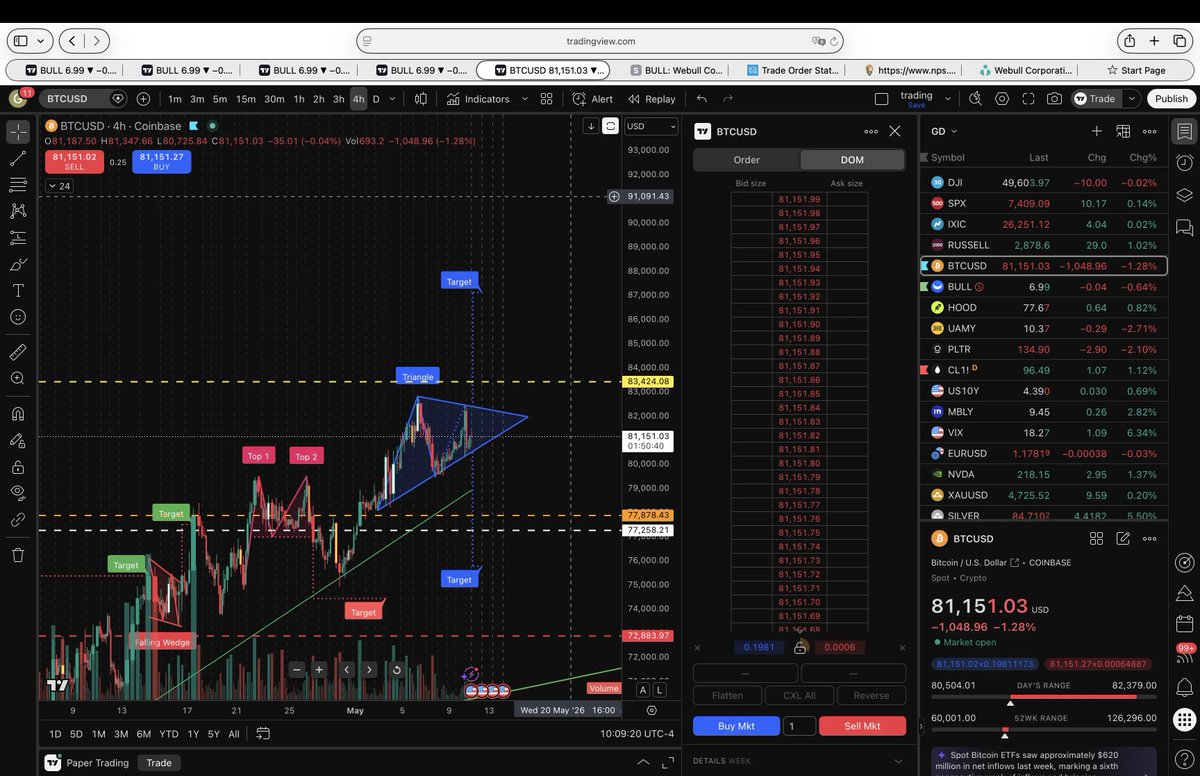The height and width of the screenshot is (776, 1200).
Task: Open quick search magnifier in top toolbar
Action: click(975, 99)
